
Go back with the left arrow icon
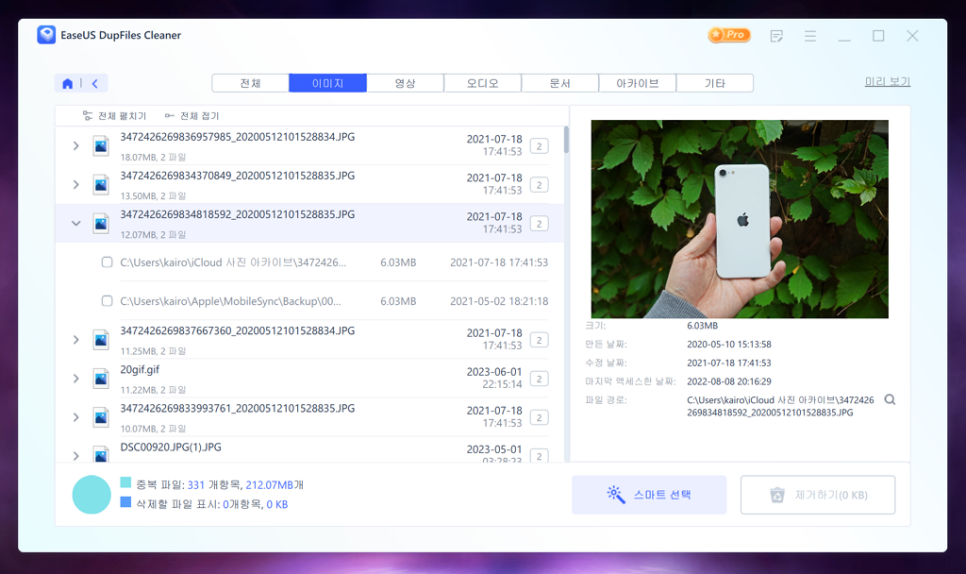click(x=95, y=83)
